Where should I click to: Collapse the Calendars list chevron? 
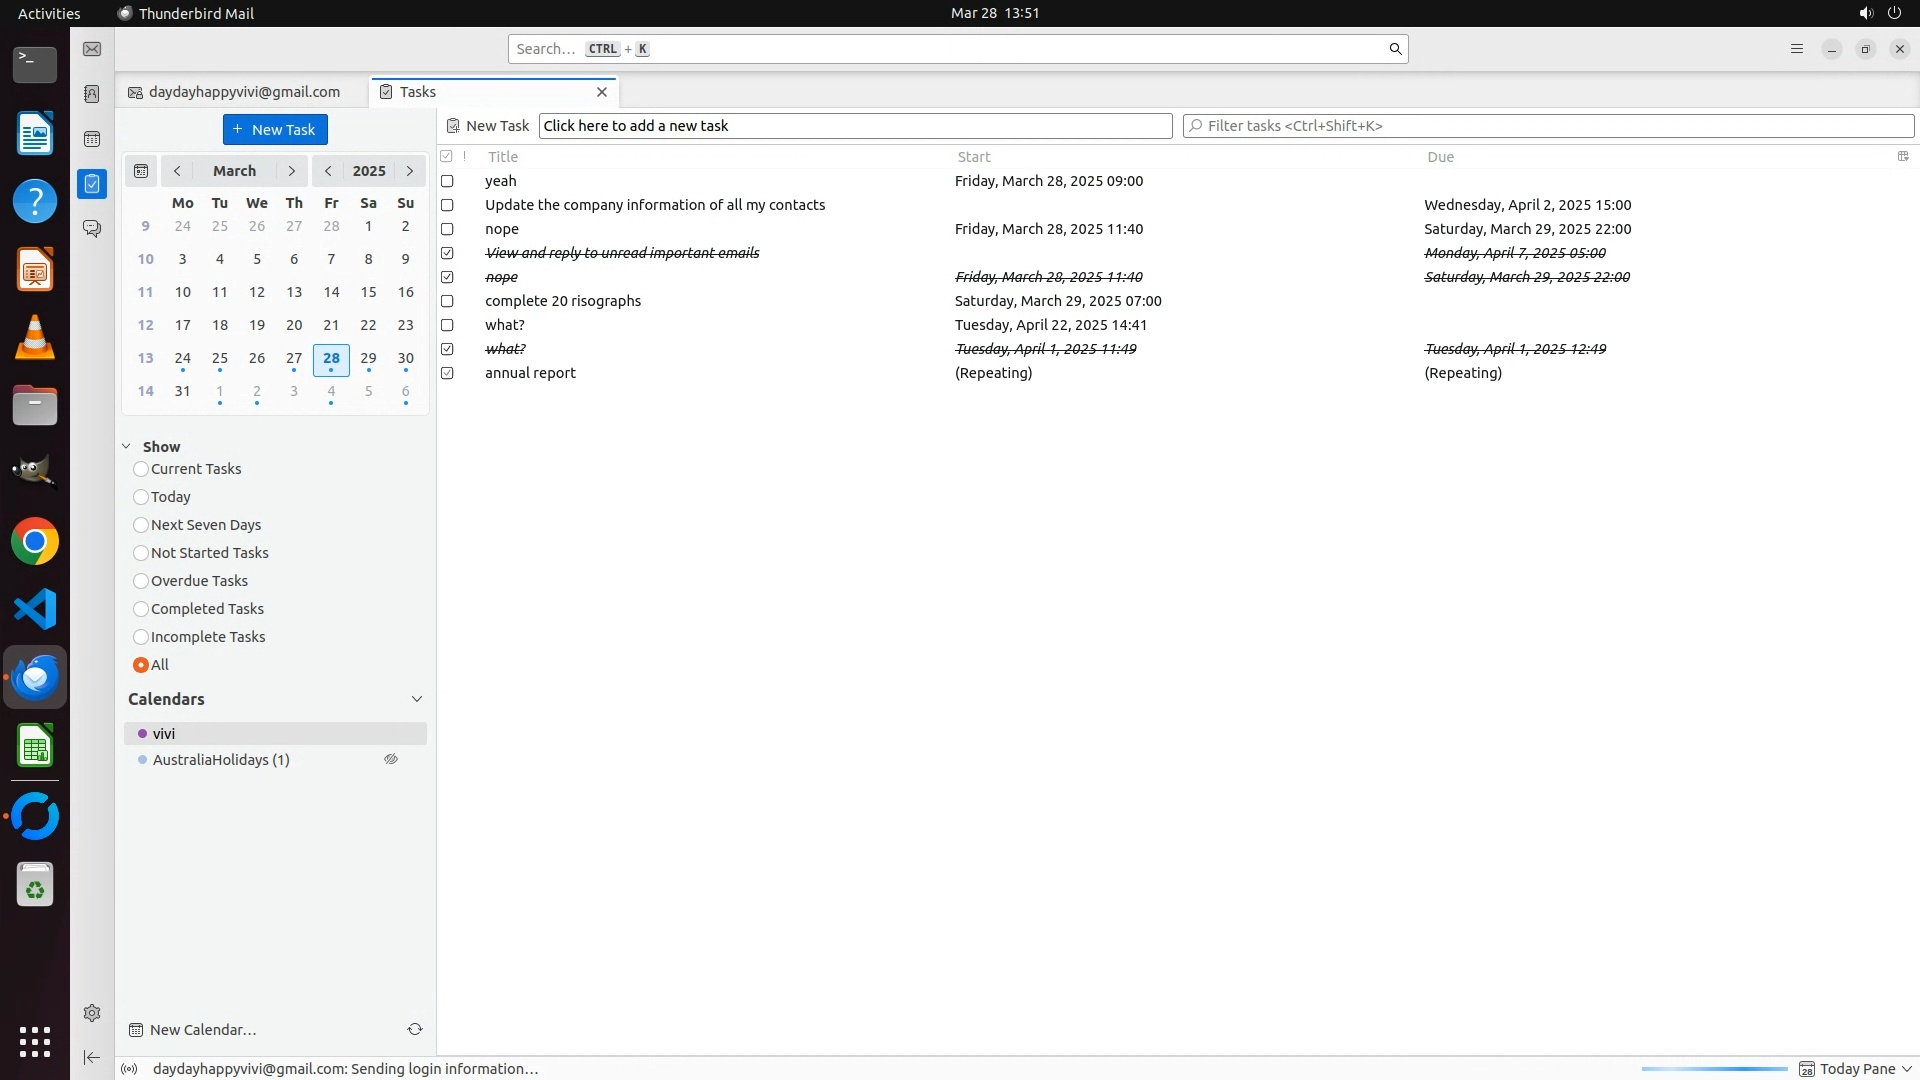tap(417, 699)
